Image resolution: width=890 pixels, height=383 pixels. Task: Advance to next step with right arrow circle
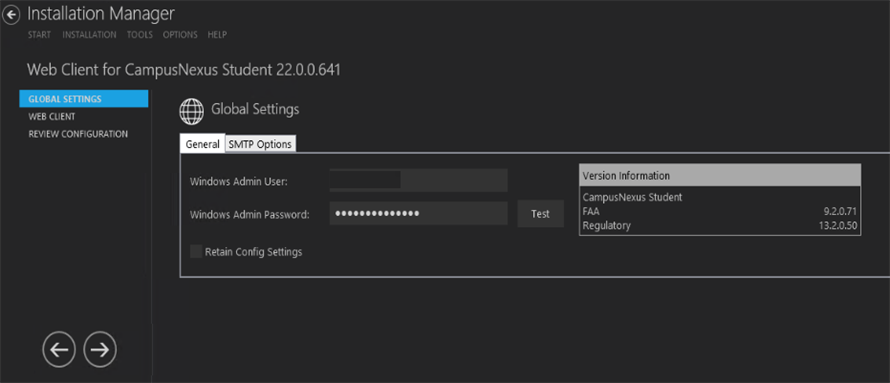pos(100,350)
